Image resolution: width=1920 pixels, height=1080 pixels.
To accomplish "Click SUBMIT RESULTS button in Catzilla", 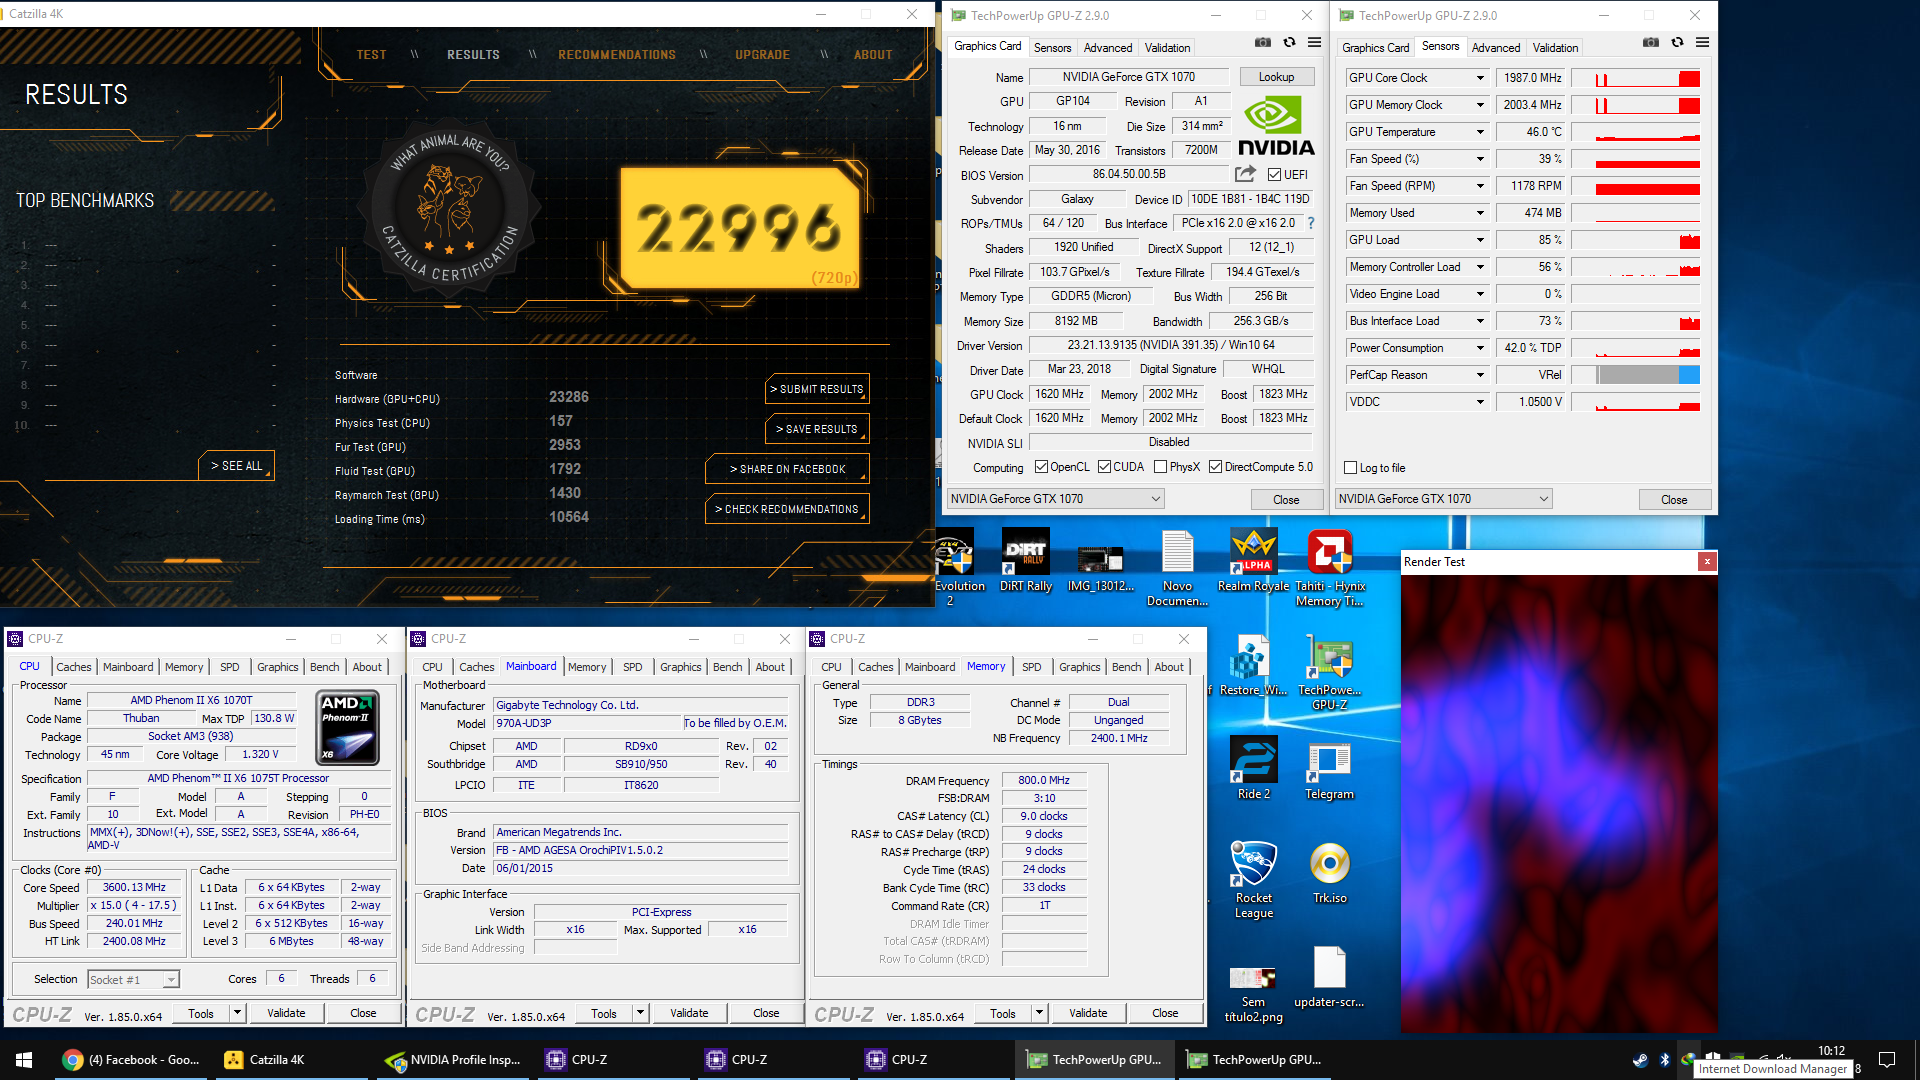I will click(817, 389).
